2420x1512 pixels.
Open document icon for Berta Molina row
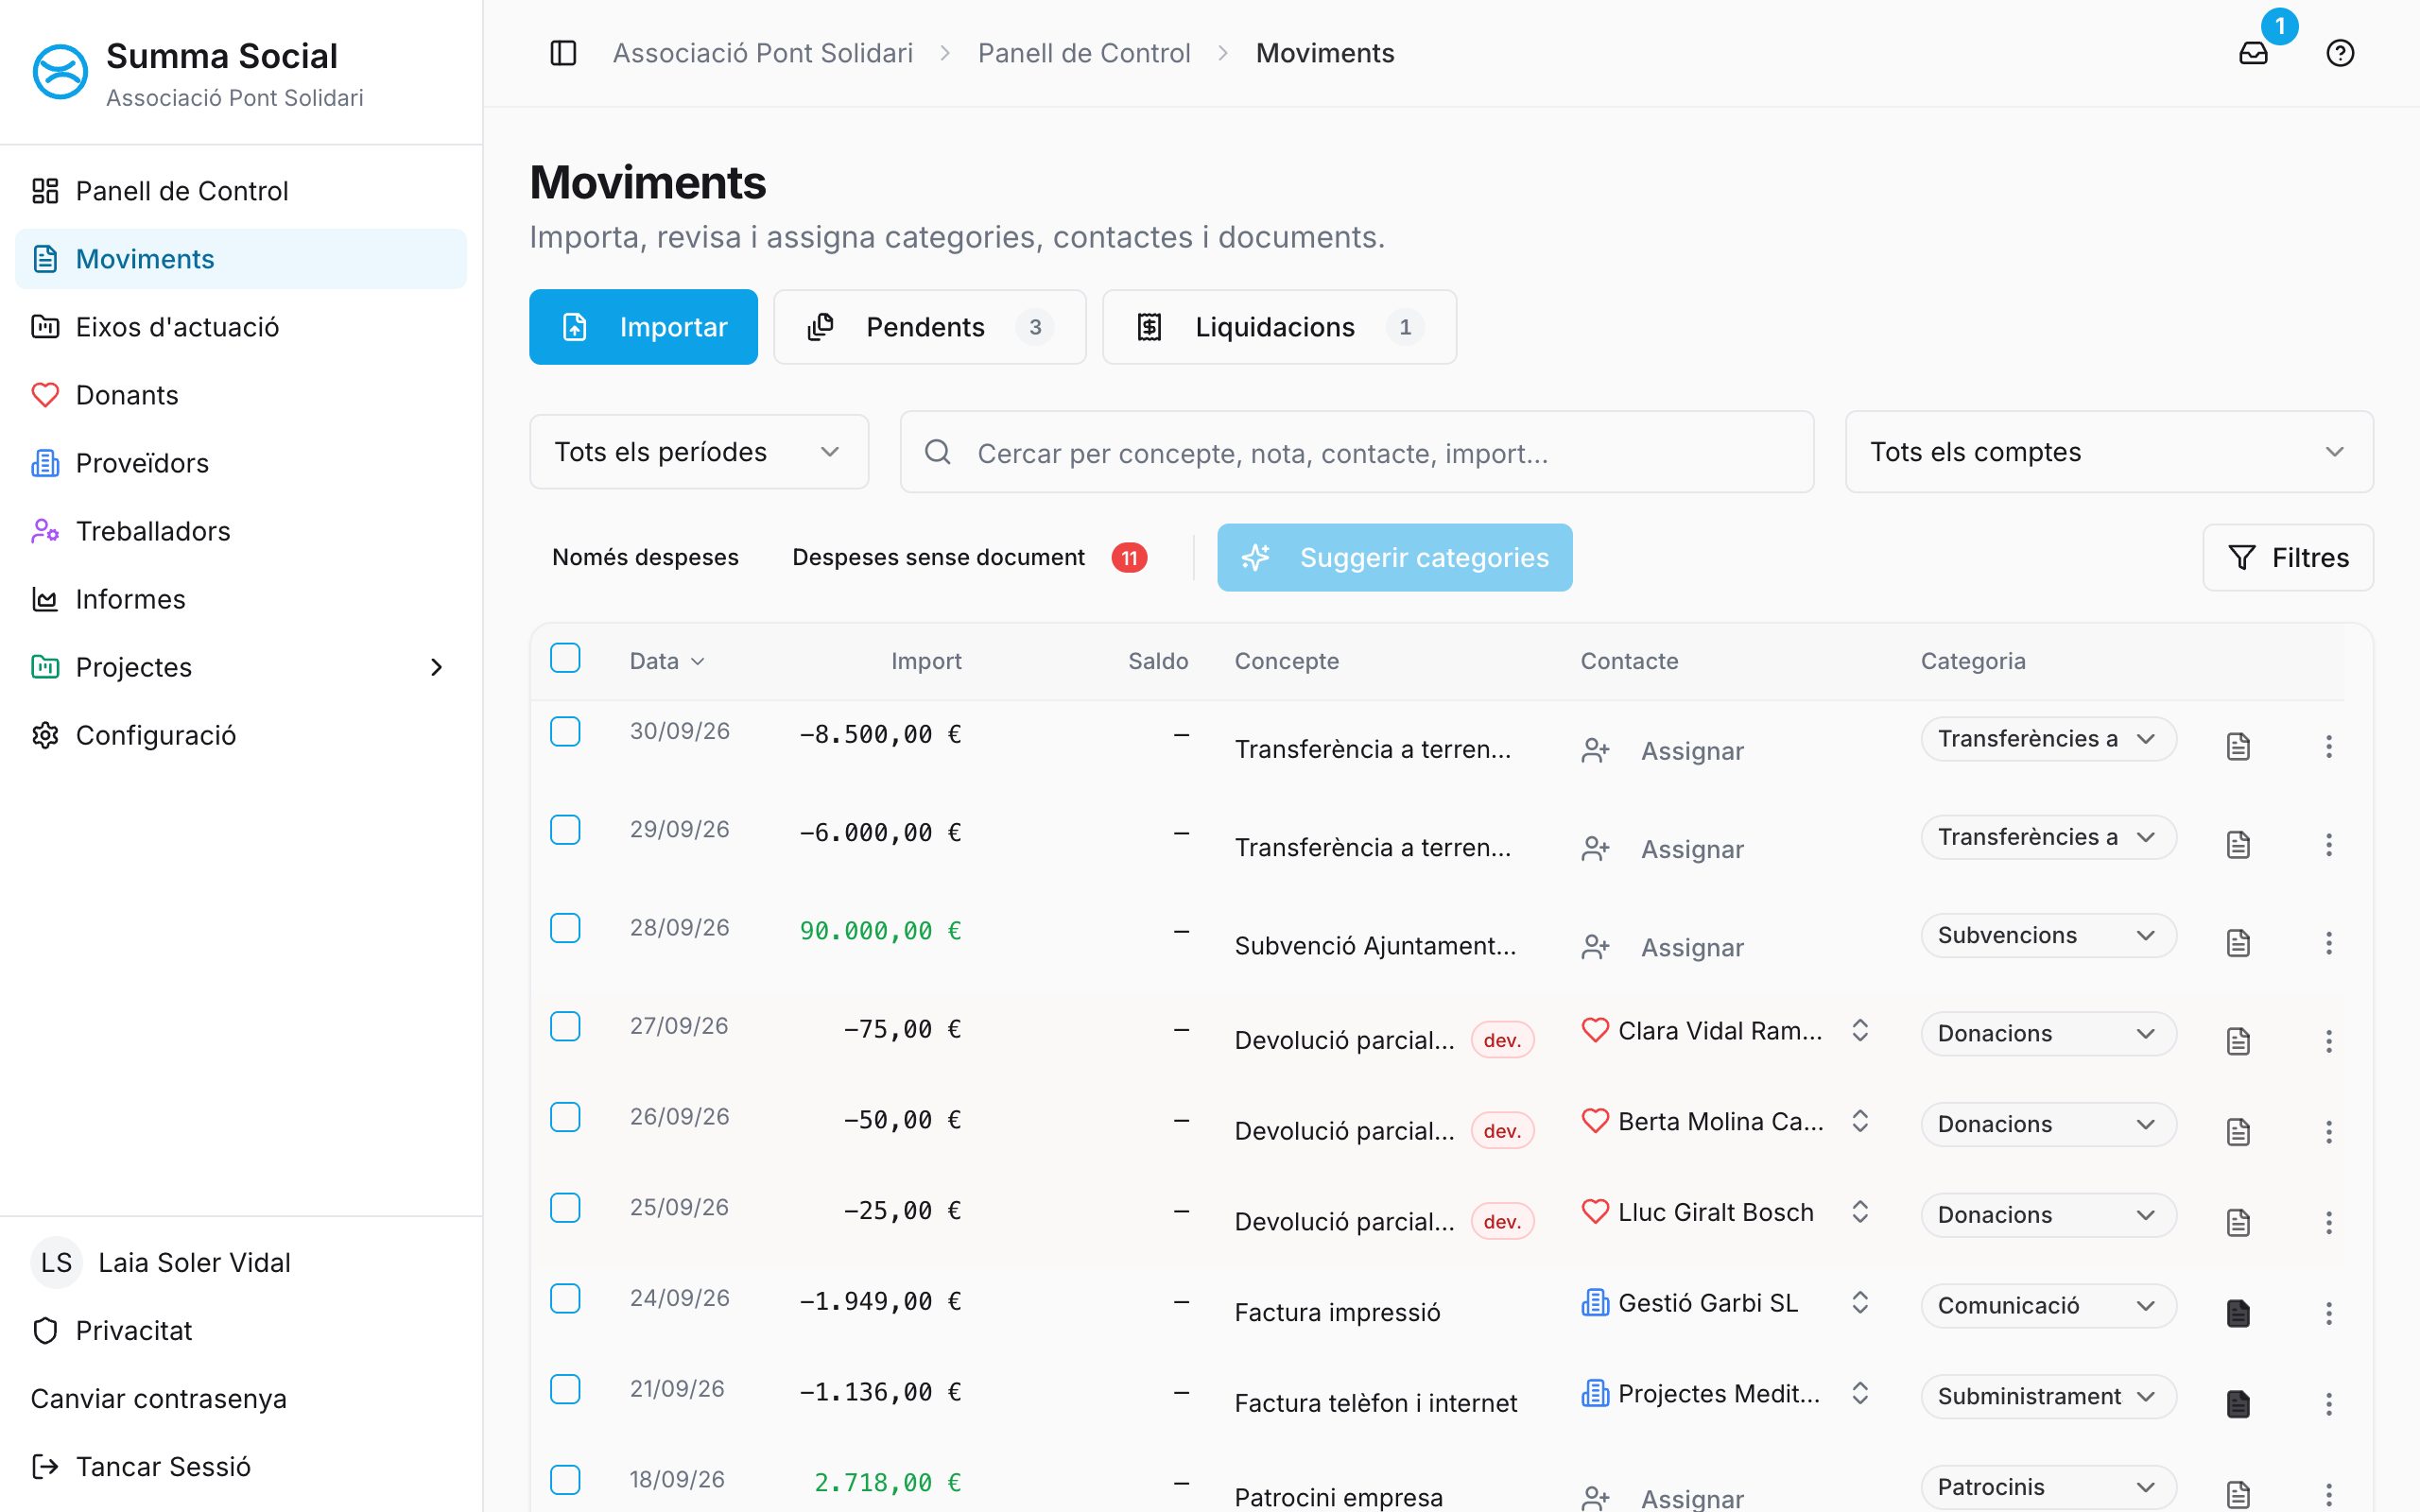(2238, 1132)
